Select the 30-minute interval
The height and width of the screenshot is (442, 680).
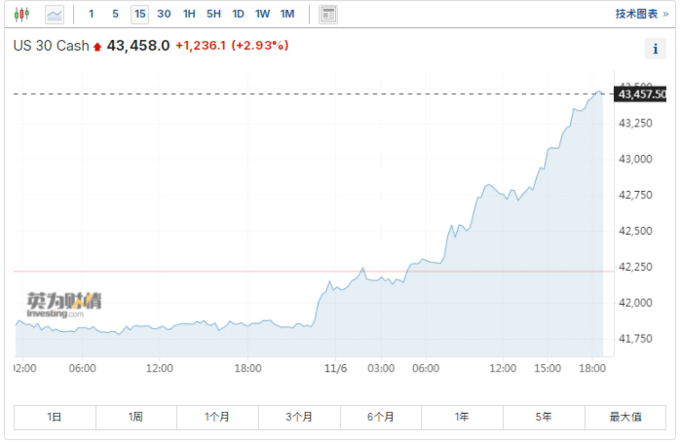pos(164,15)
